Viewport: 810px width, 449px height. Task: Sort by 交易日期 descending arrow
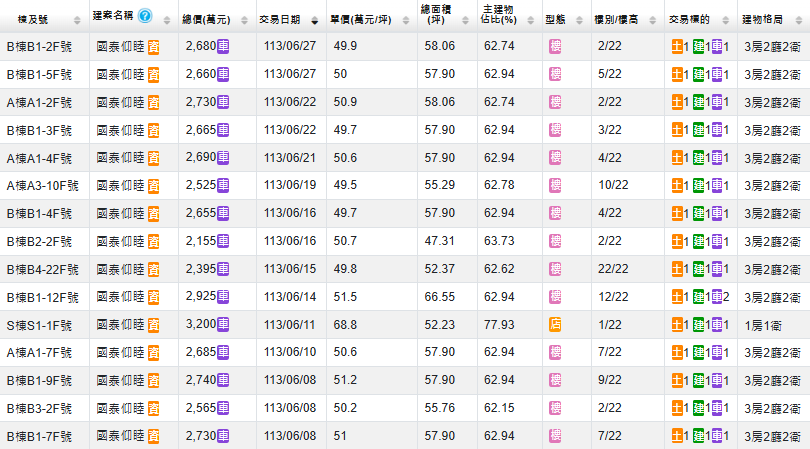315,20
